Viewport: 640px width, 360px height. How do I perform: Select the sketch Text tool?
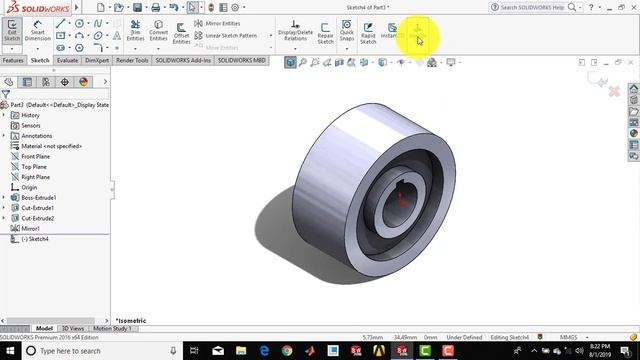click(x=117, y=36)
